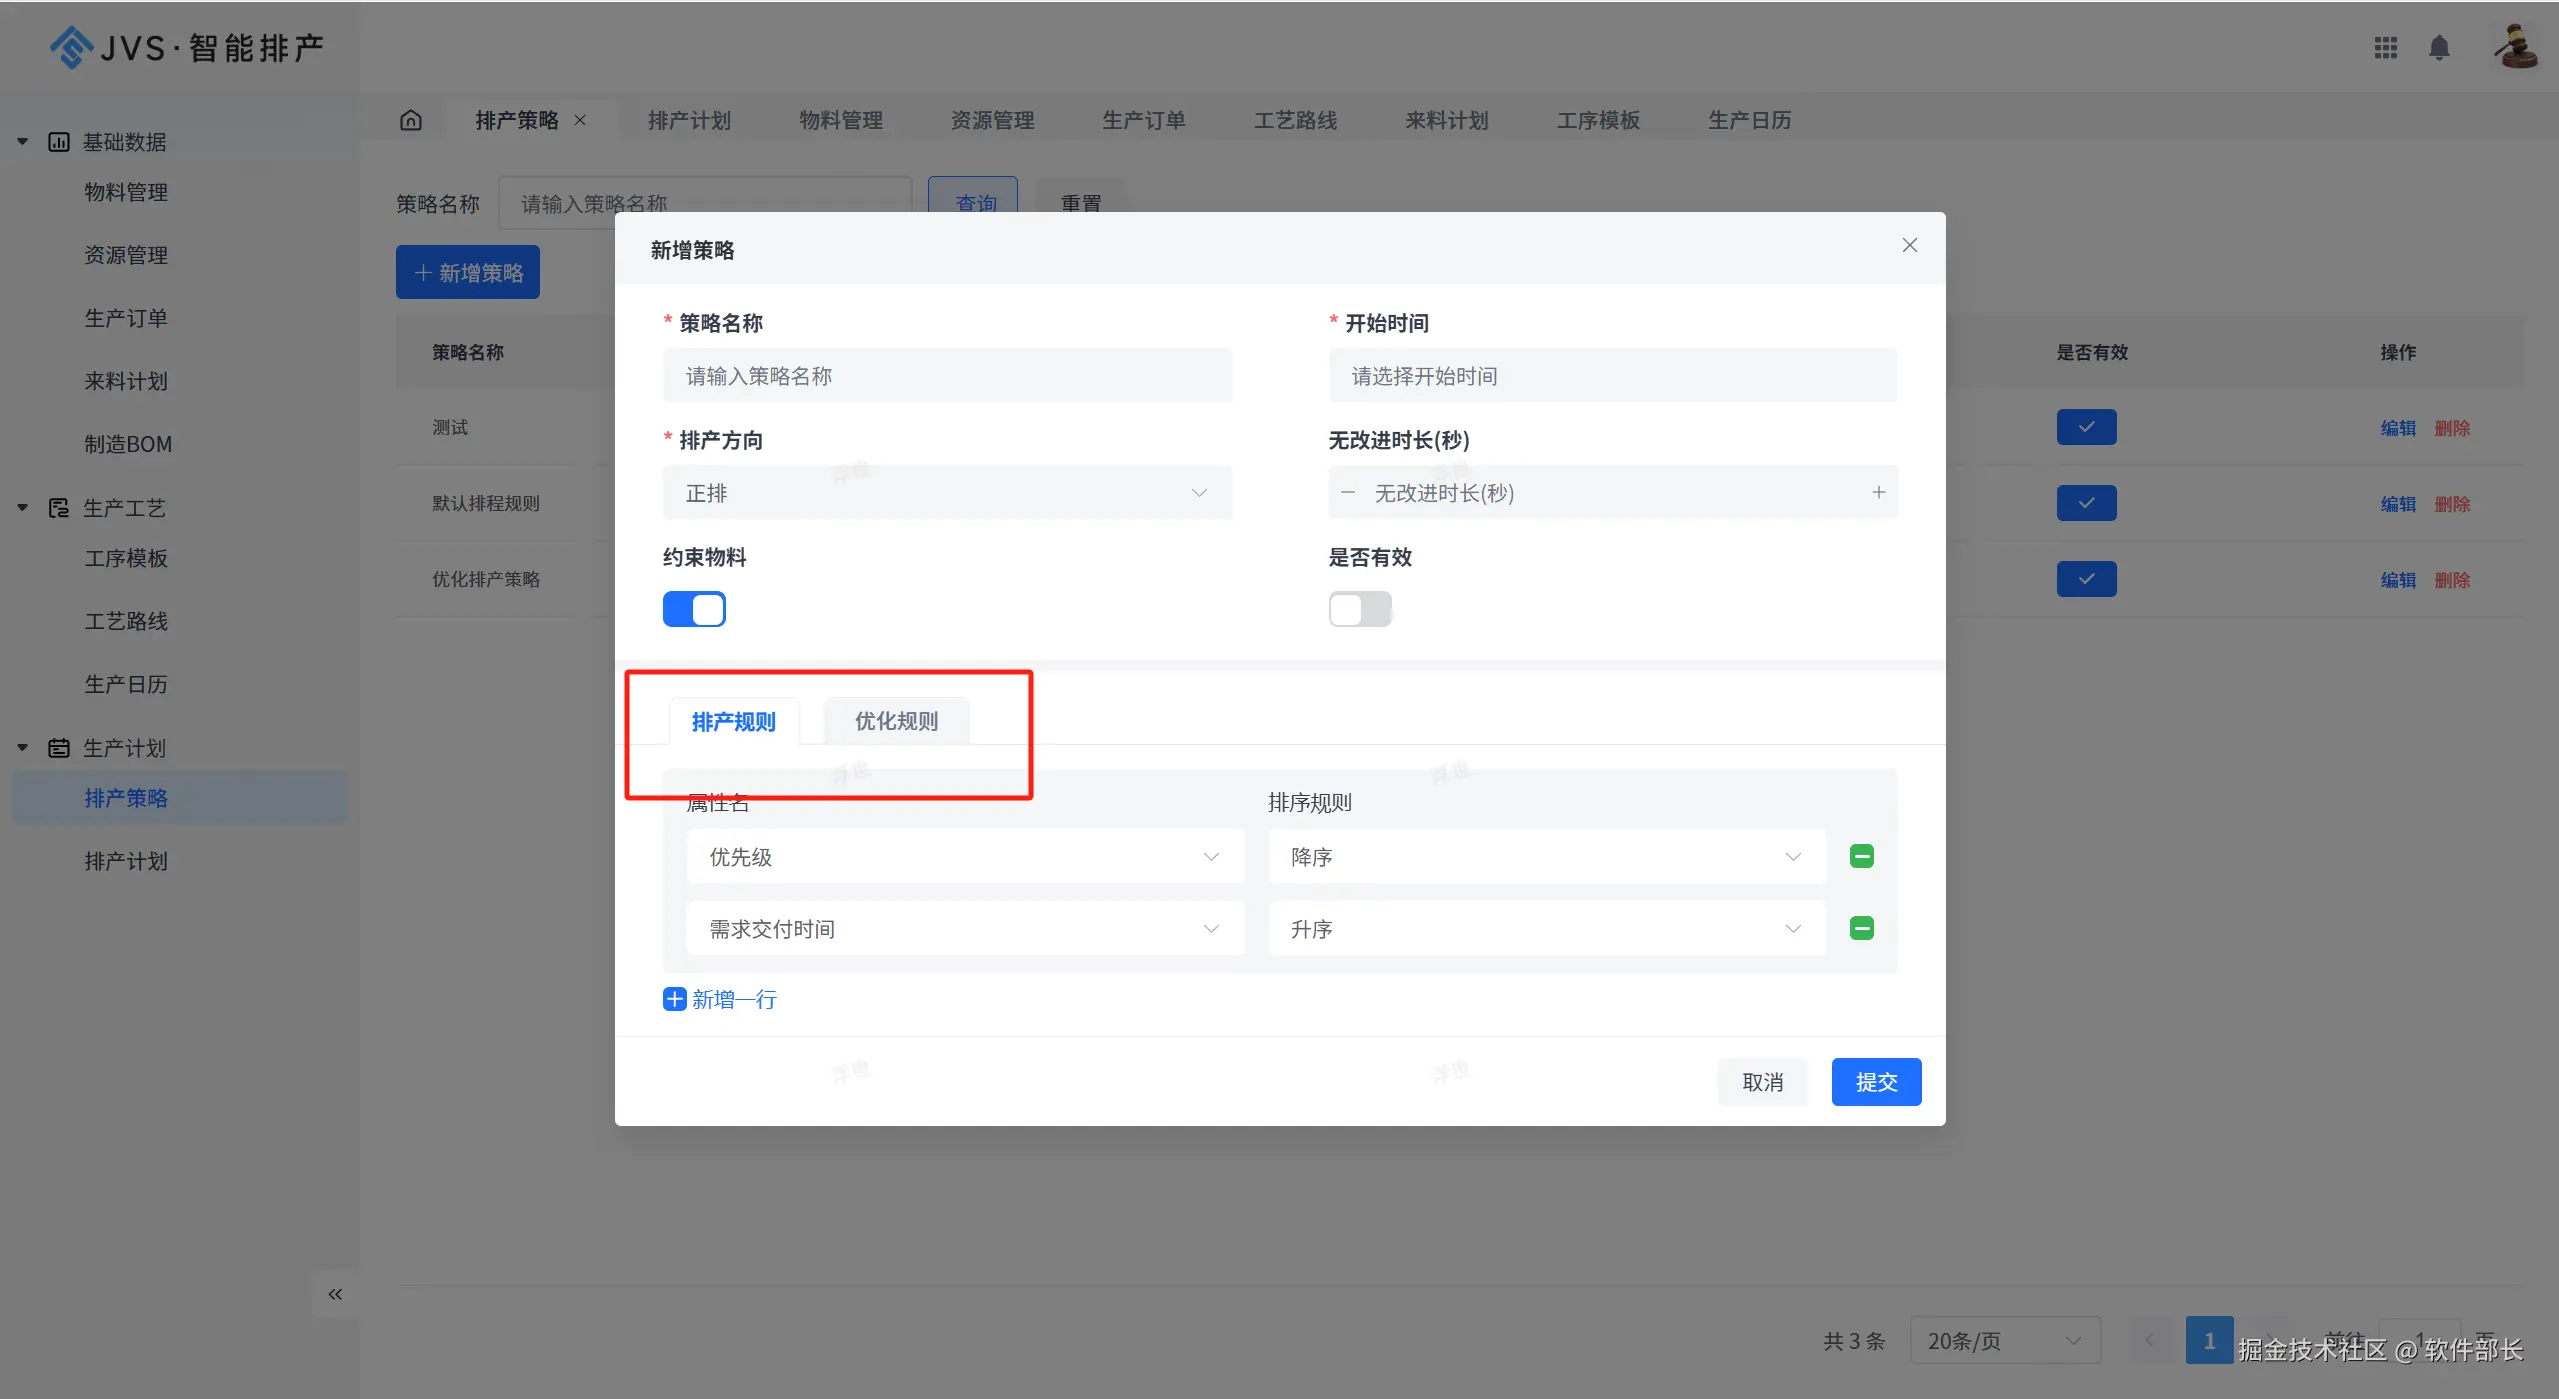Open the 排产方向 dropdown showing 正排
The width and height of the screenshot is (2559, 1399).
pyautogui.click(x=946, y=493)
